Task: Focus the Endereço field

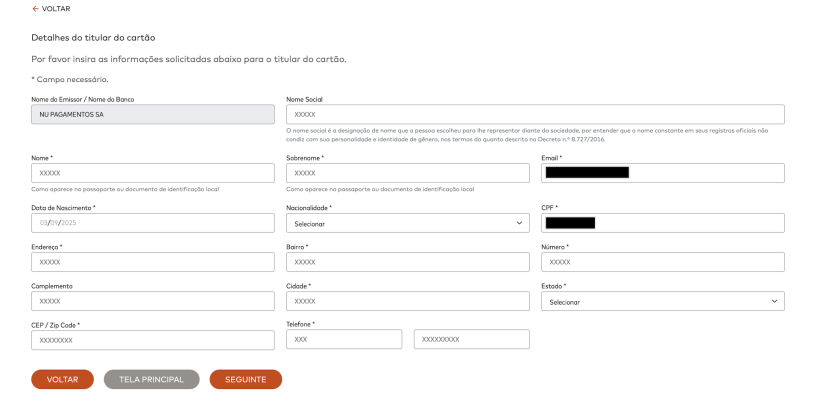Action: pos(153,262)
